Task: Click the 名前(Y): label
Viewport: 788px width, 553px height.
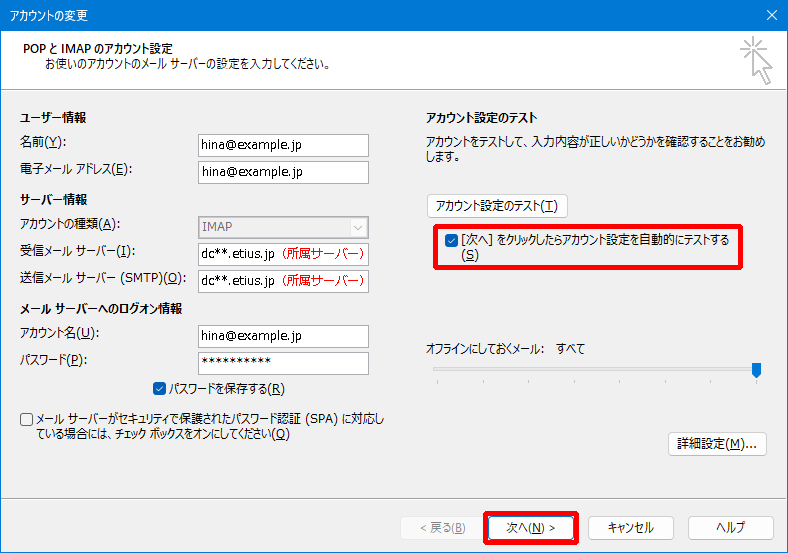Action: (x=43, y=142)
